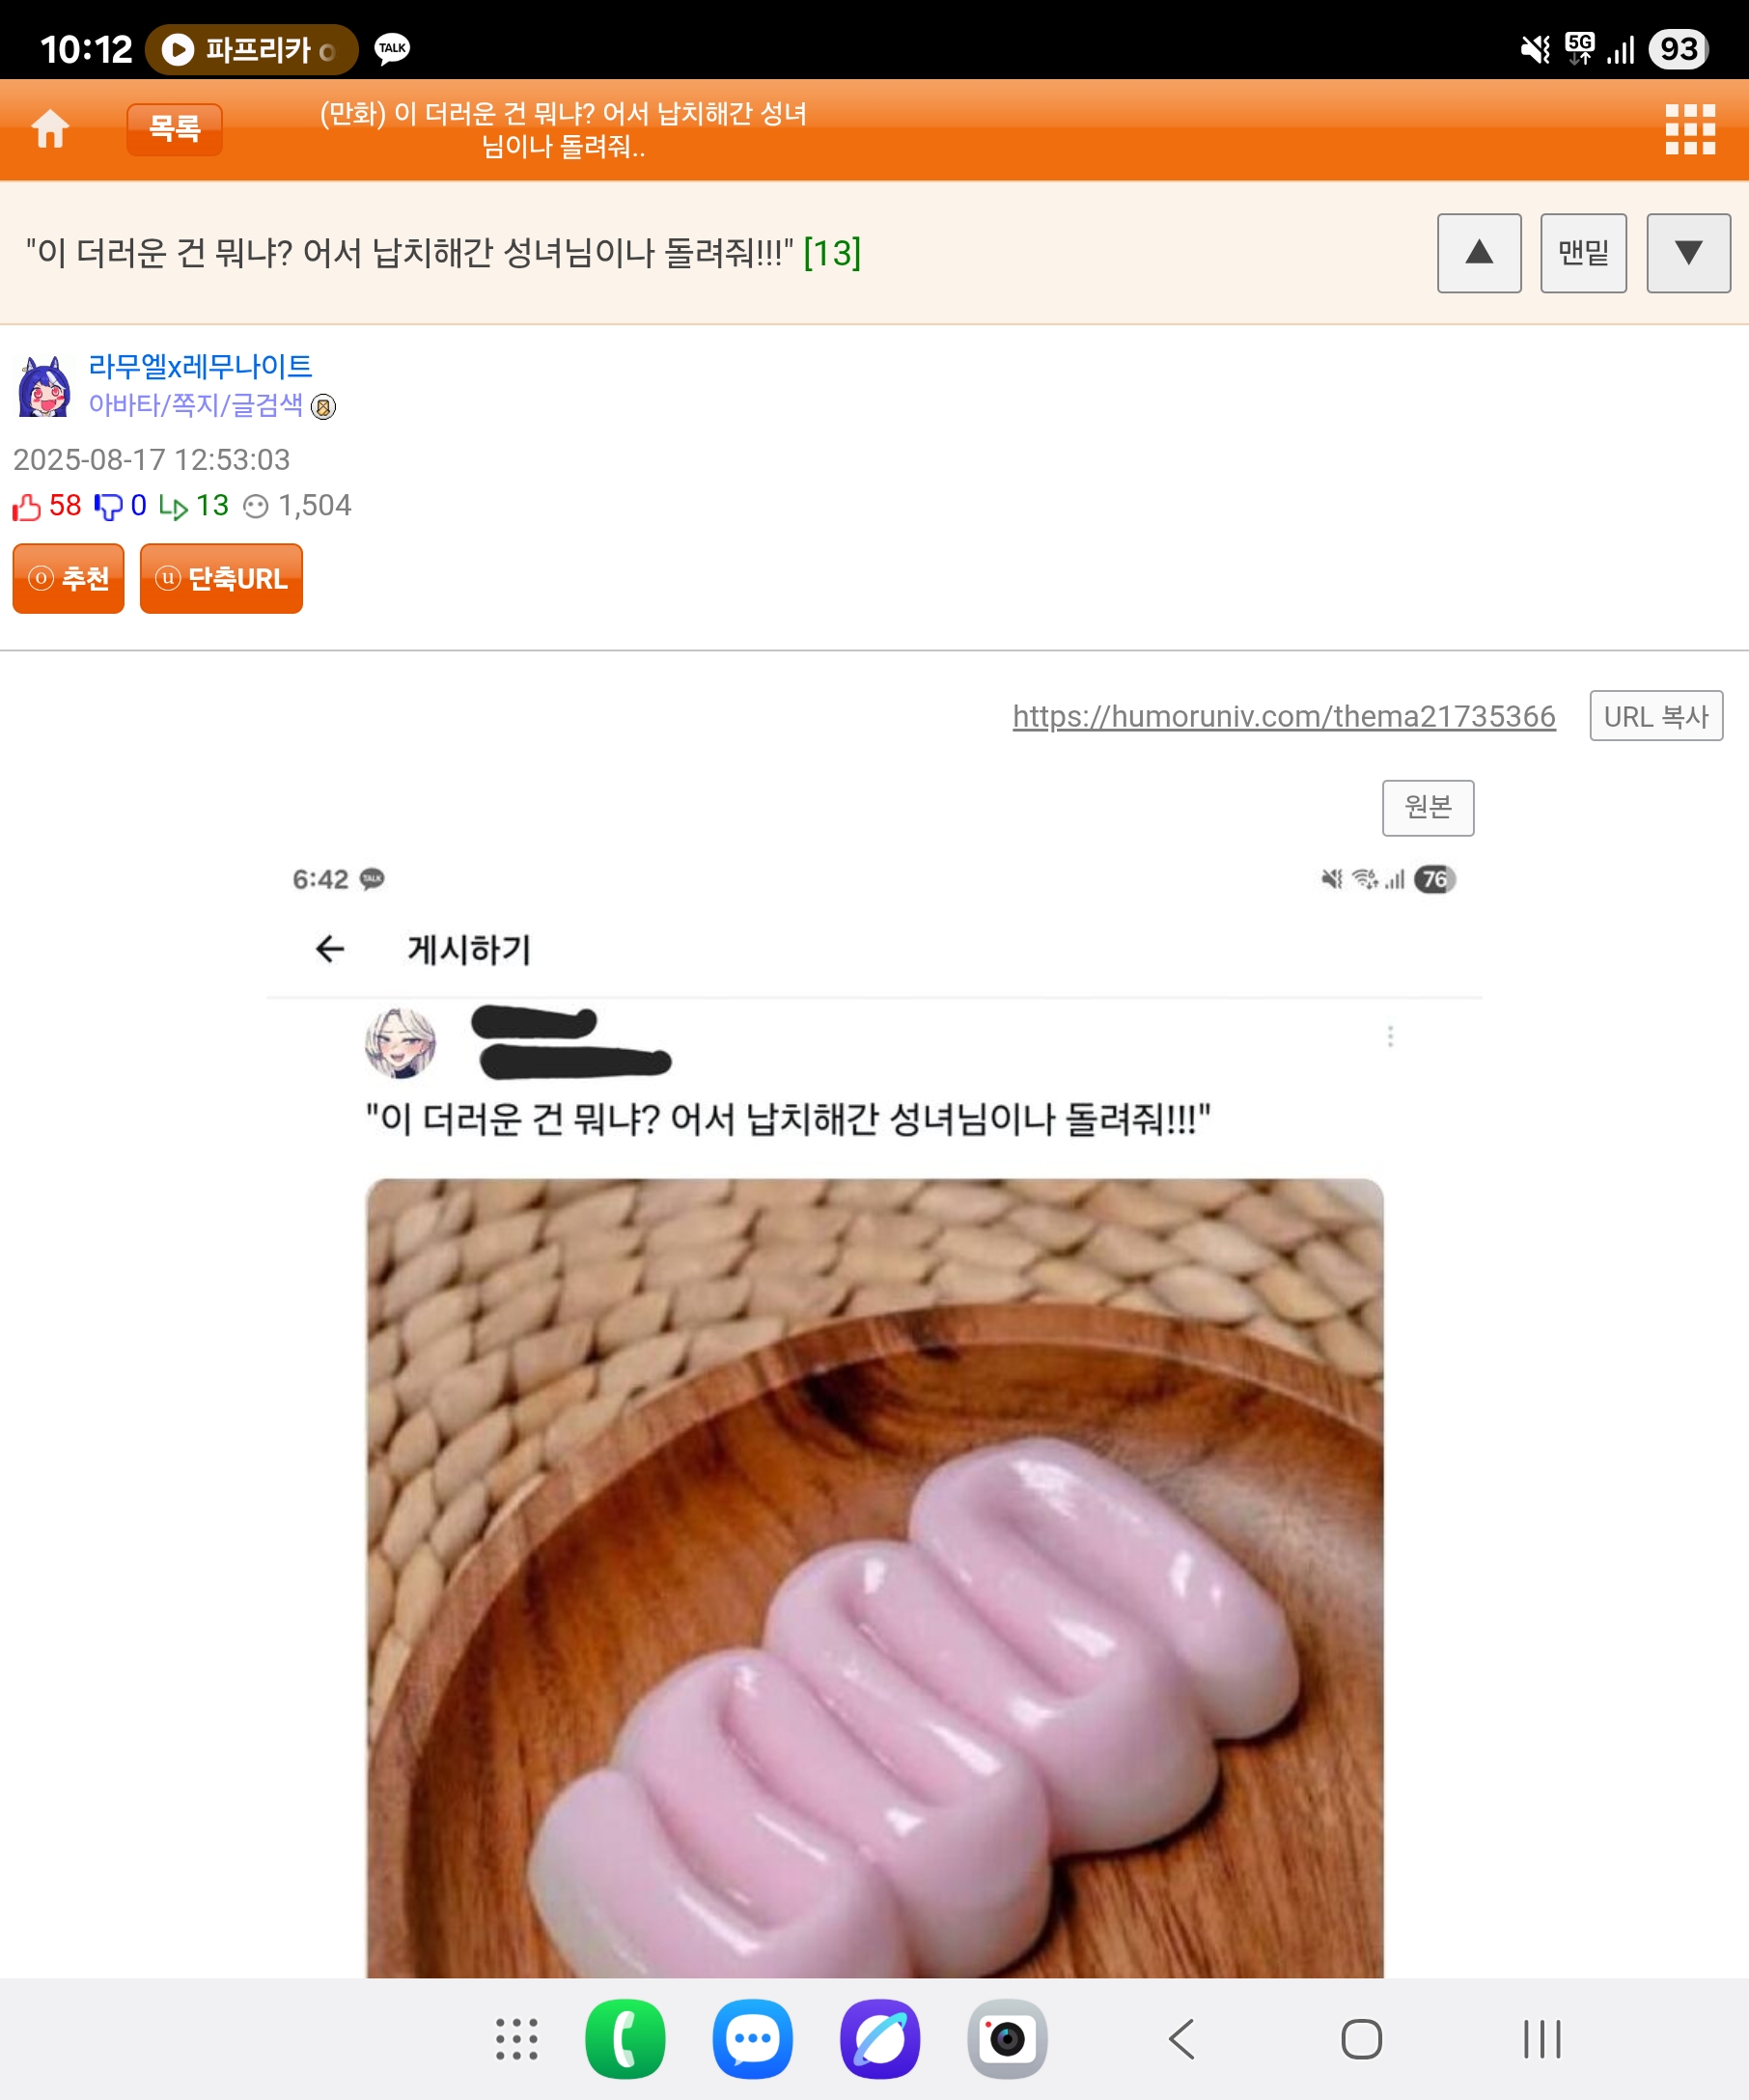The height and width of the screenshot is (2100, 1749).
Task: Open the grid menu icon
Action: tap(1689, 130)
